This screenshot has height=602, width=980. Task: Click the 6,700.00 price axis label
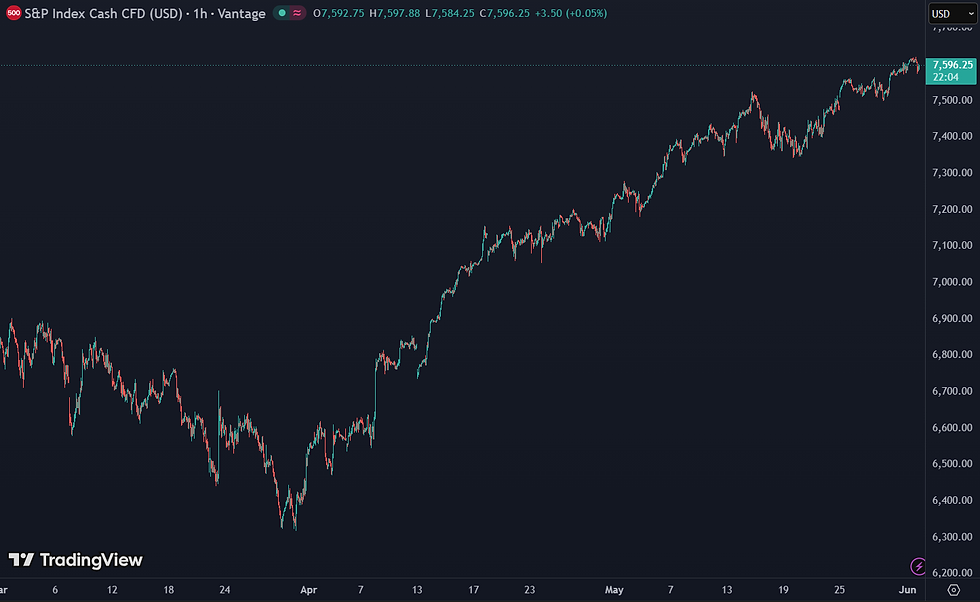click(952, 391)
